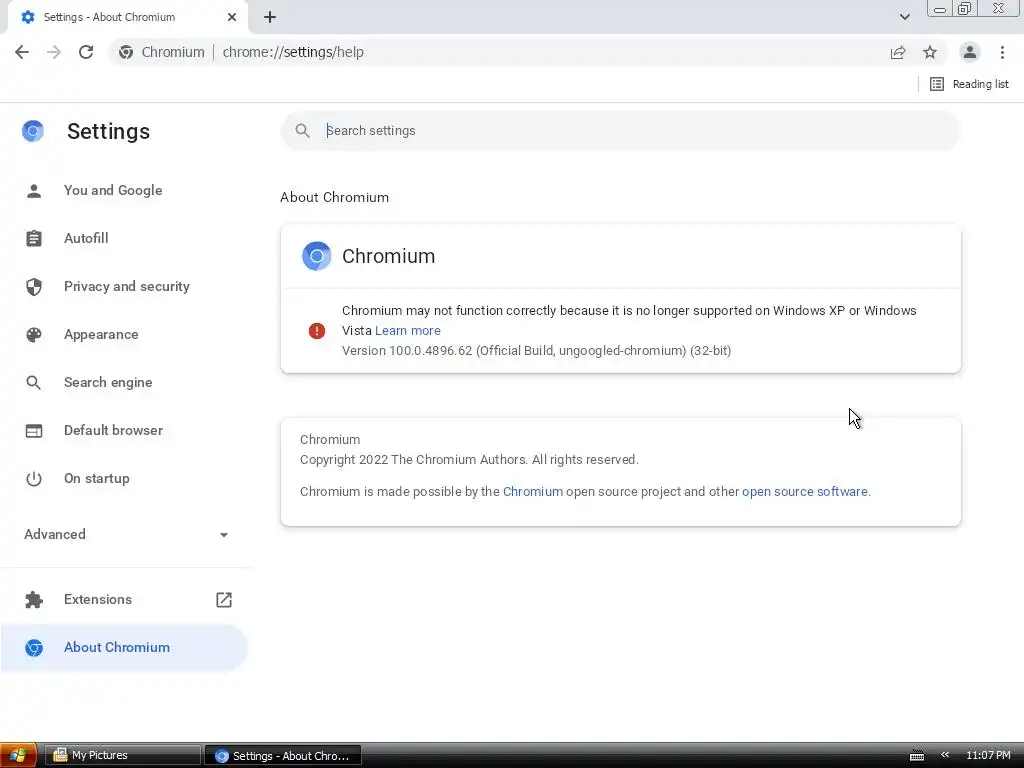
Task: Click the Default browser window icon
Action: [x=34, y=431]
